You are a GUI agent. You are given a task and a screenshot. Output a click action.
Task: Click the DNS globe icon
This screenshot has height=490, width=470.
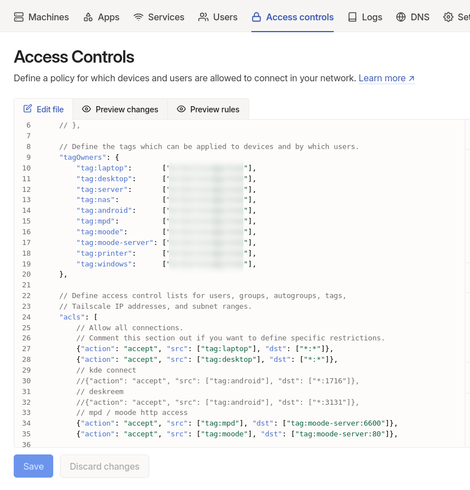pos(401,17)
